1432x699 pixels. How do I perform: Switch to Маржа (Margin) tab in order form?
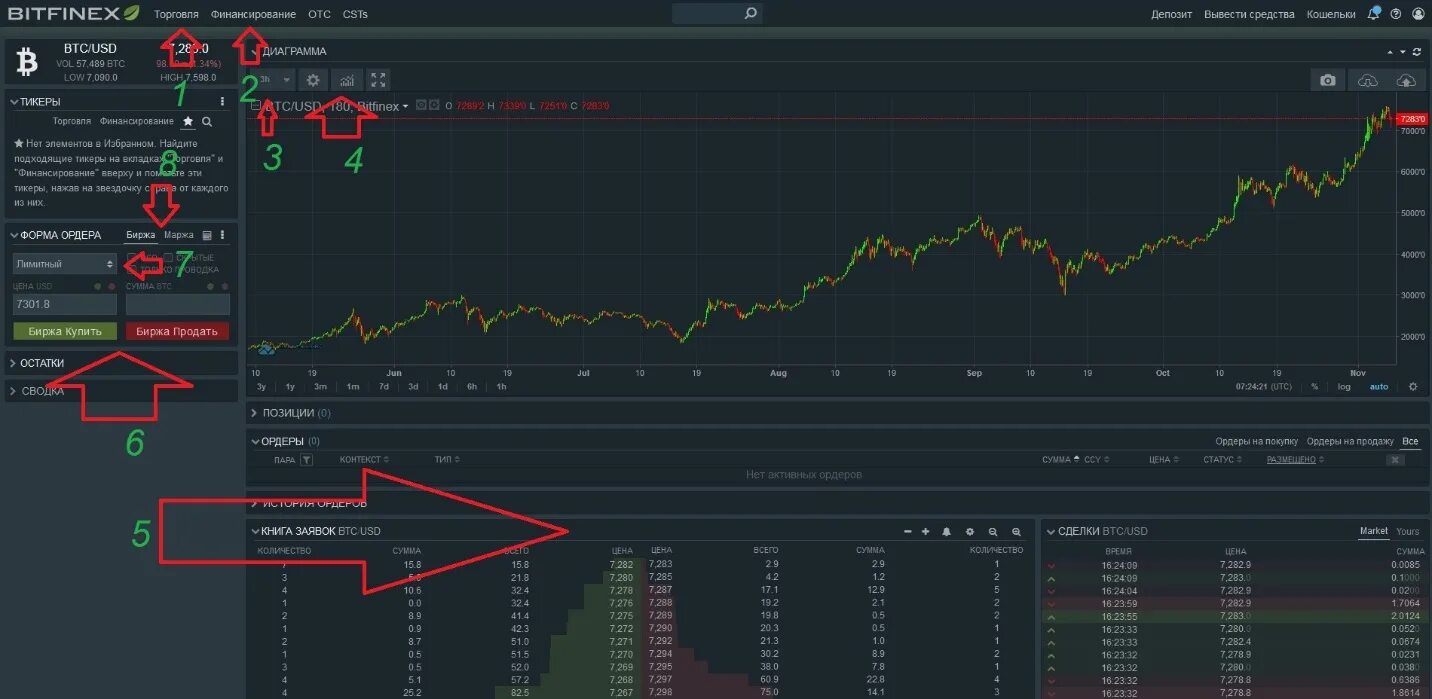pos(179,235)
